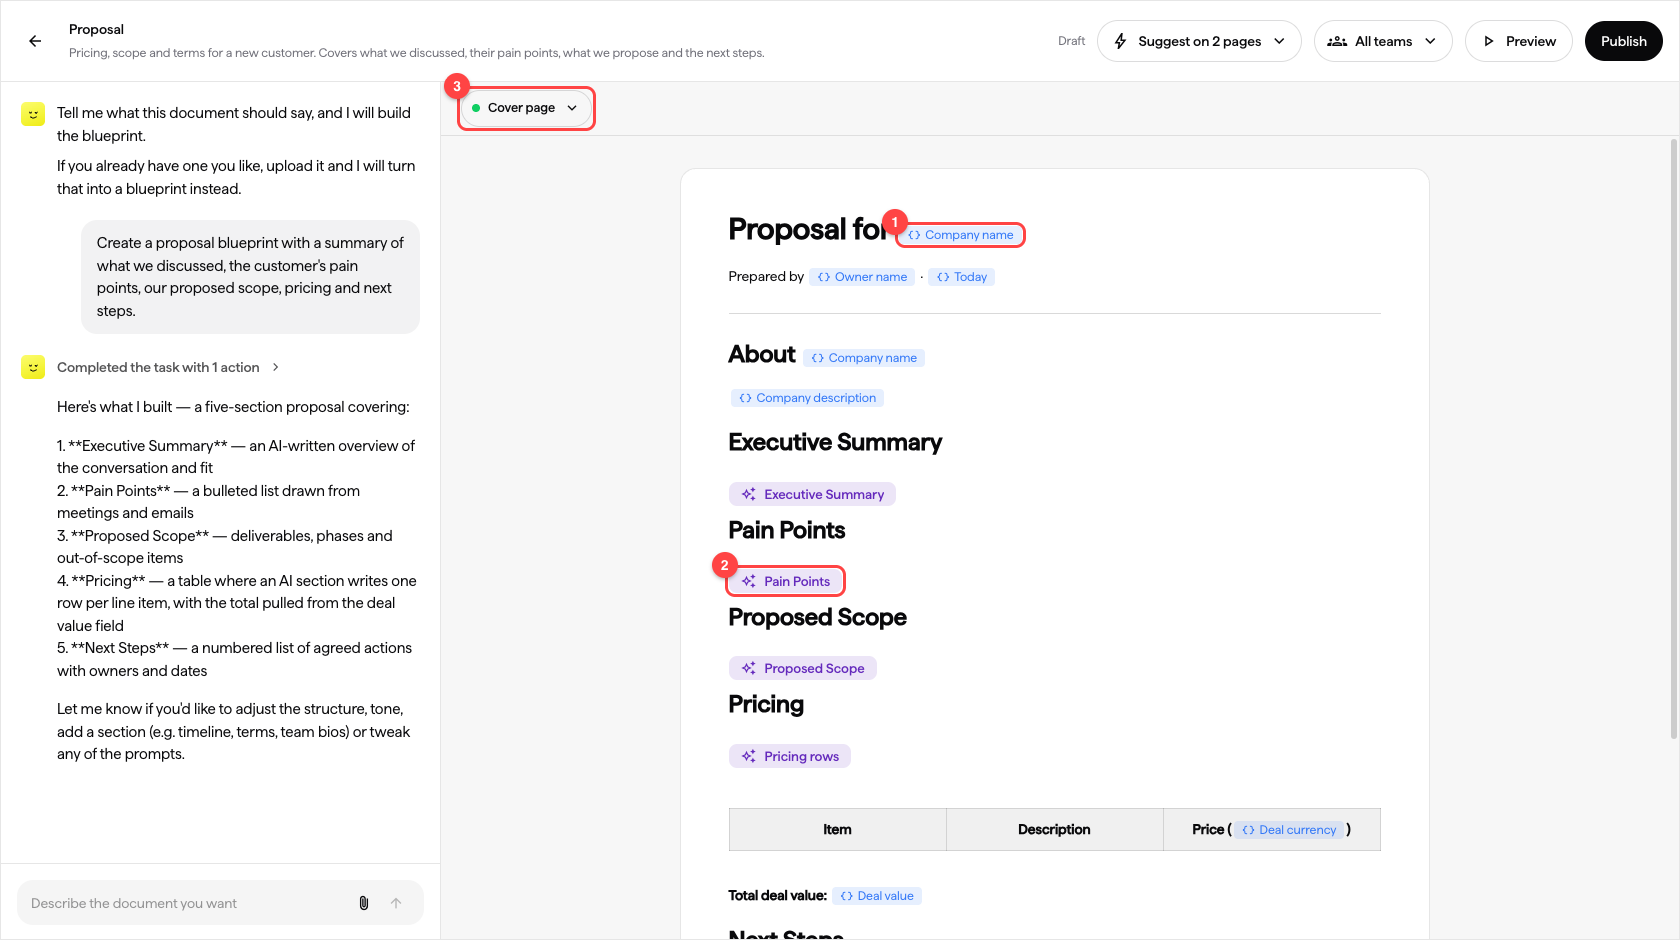Click the 'Proposal' document title
Image resolution: width=1680 pixels, height=940 pixels.
coord(97,30)
